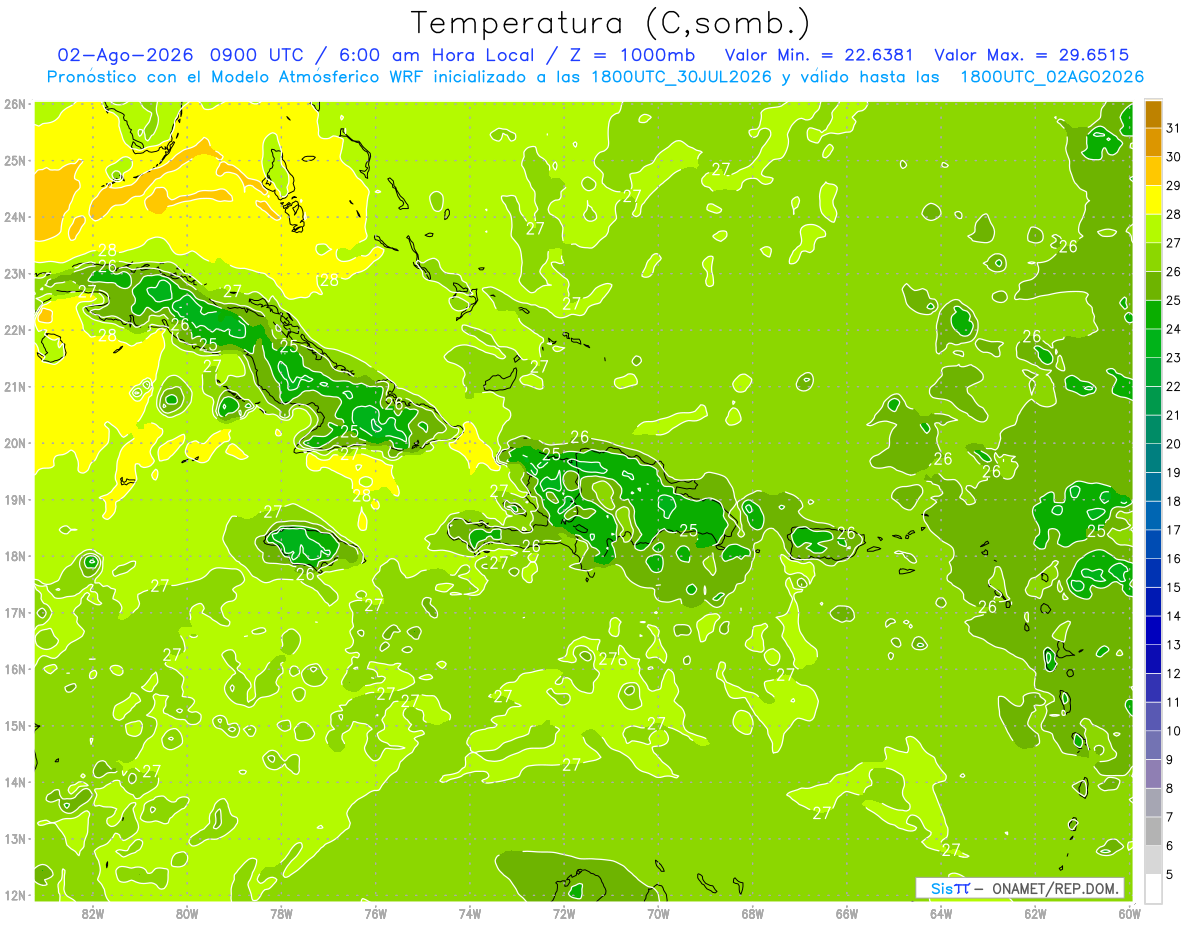
Task: Click longitude axis label '78W'
Action: (x=281, y=914)
